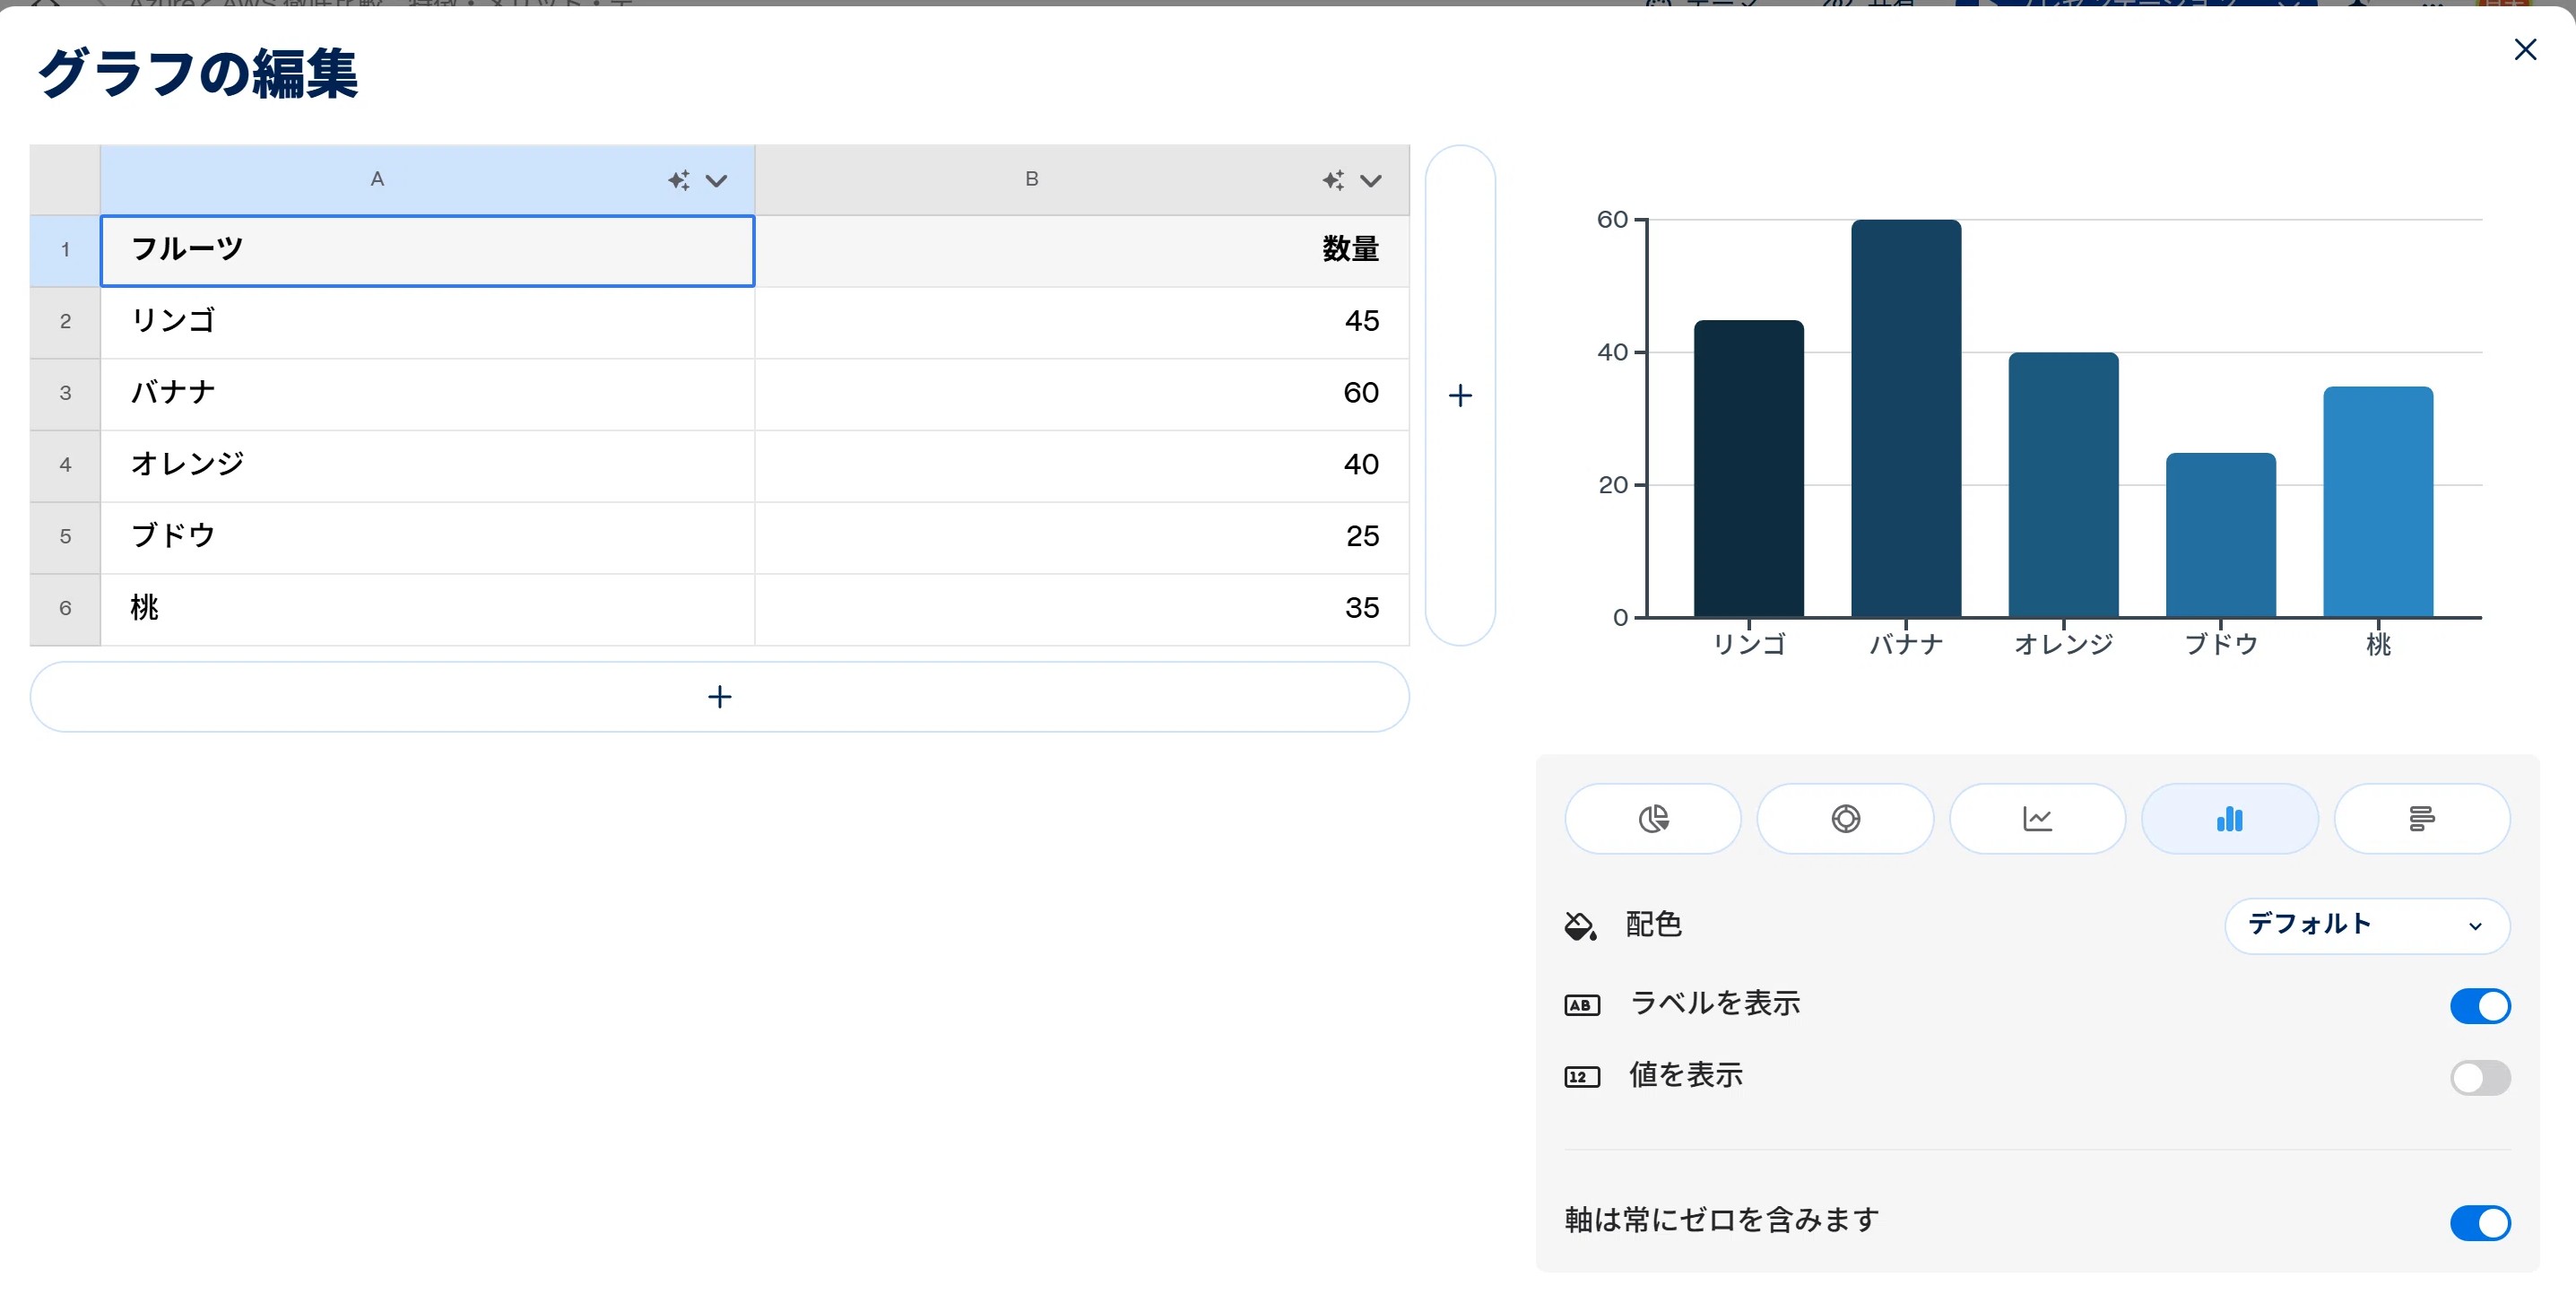Add a new row with plus button
This screenshot has width=2576, height=1303.
click(719, 697)
